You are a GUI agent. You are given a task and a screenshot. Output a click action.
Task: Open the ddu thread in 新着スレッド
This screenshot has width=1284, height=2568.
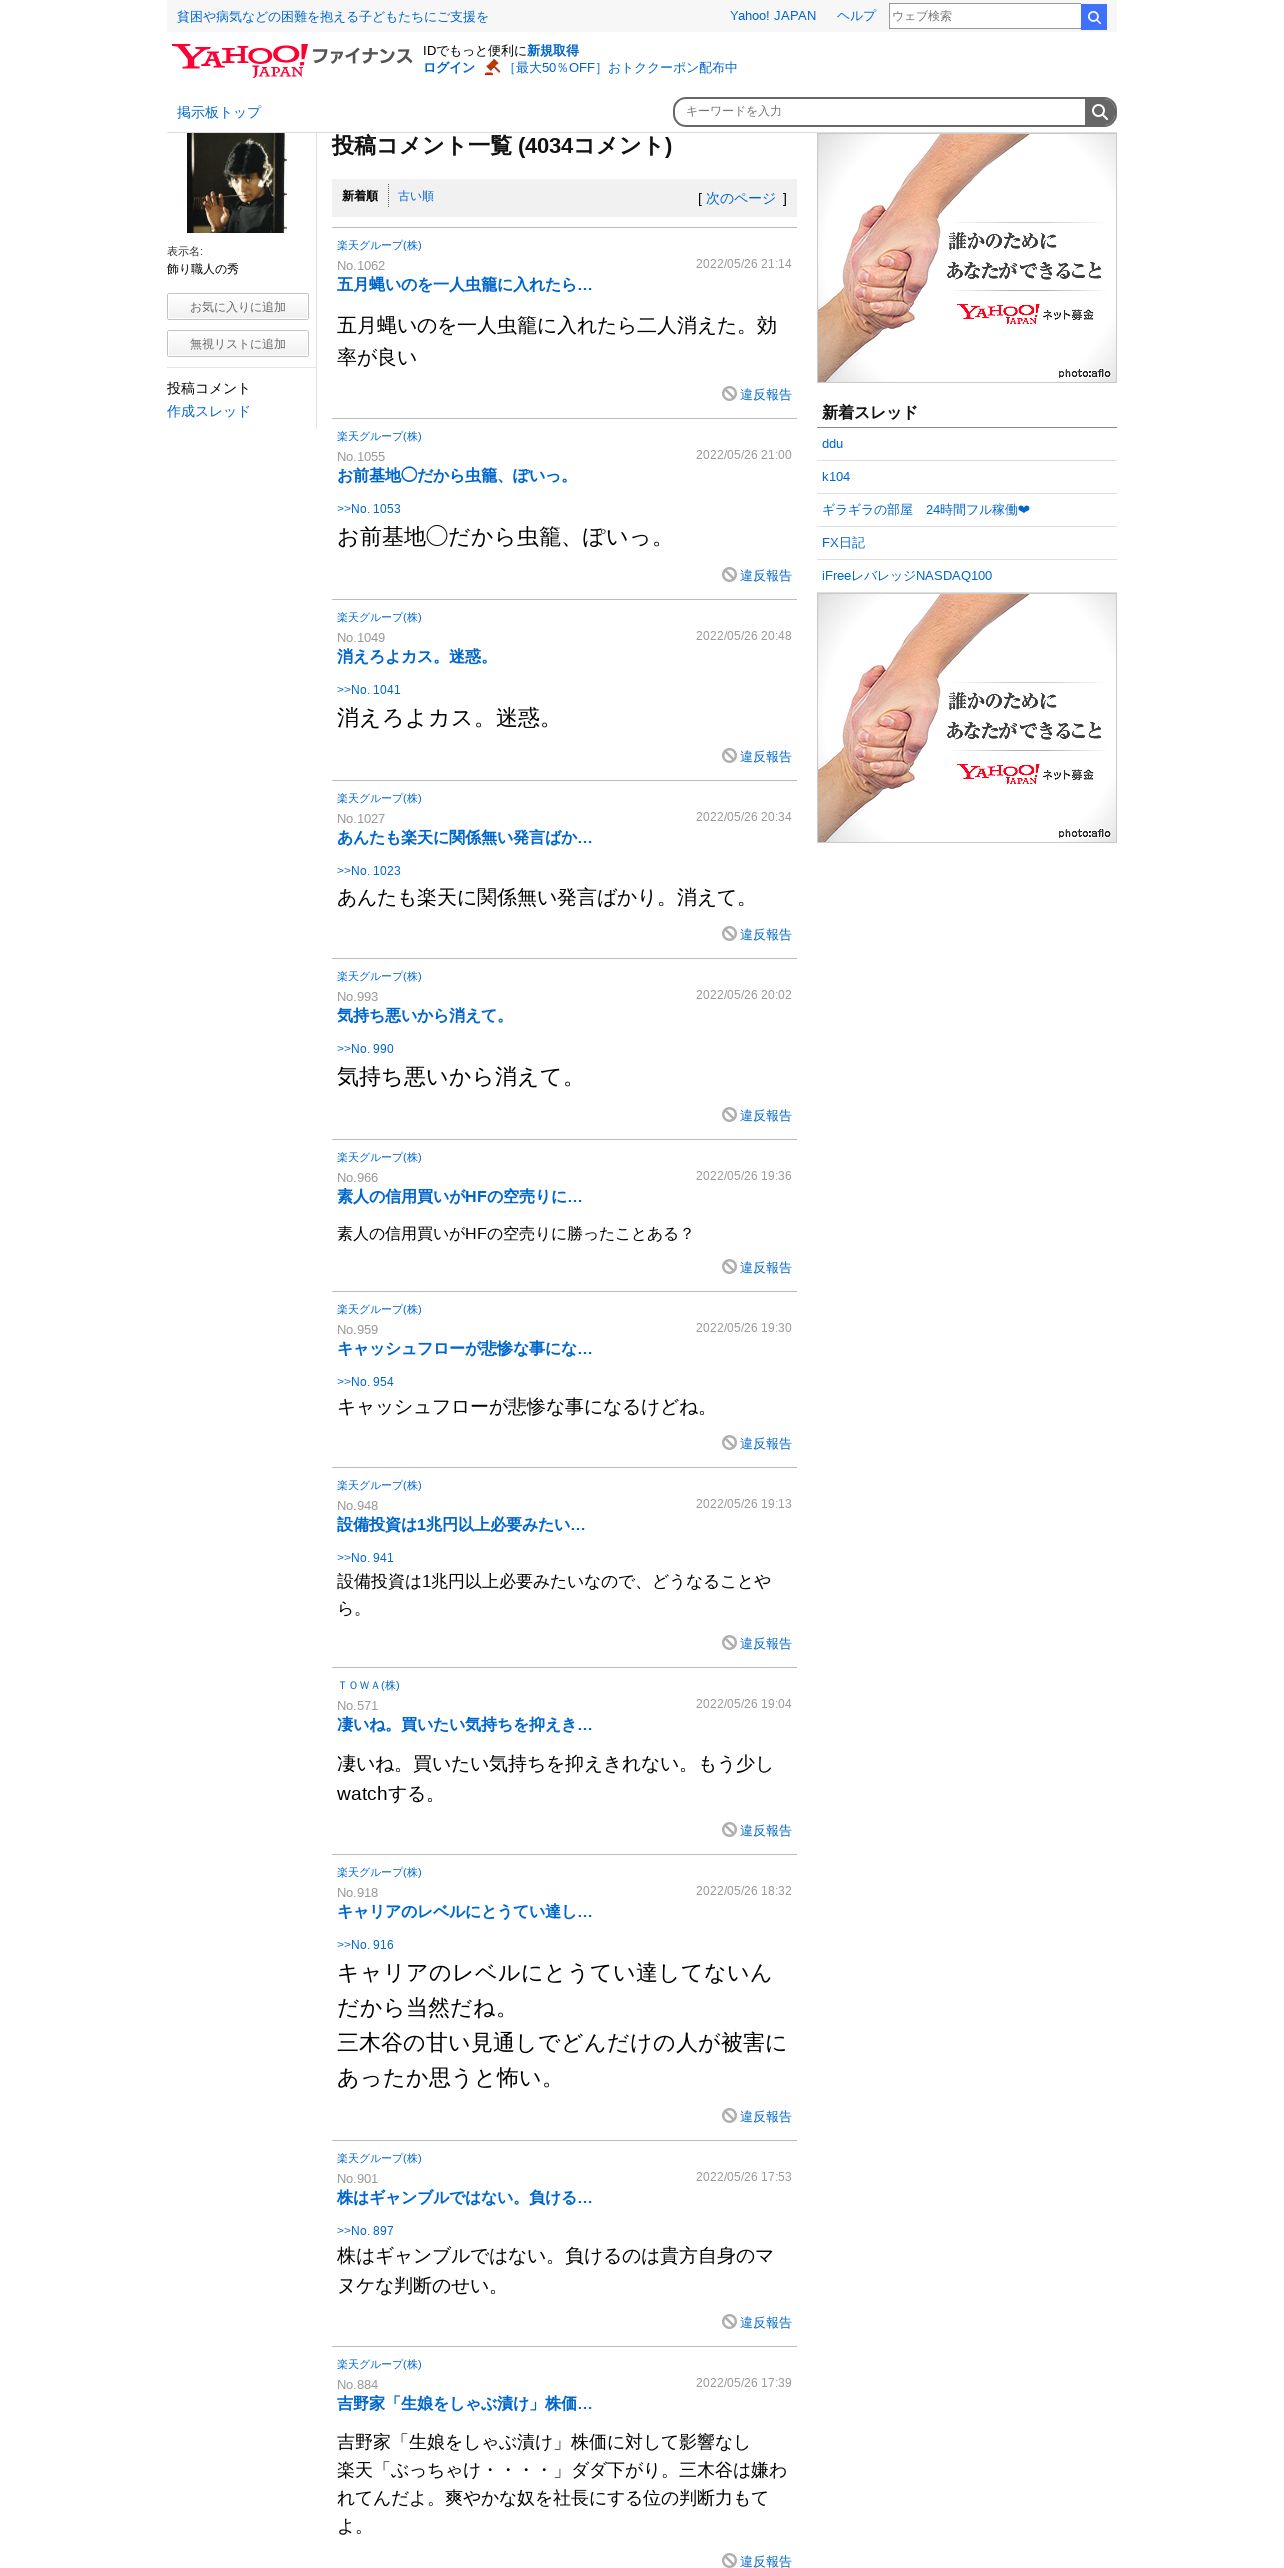point(832,444)
